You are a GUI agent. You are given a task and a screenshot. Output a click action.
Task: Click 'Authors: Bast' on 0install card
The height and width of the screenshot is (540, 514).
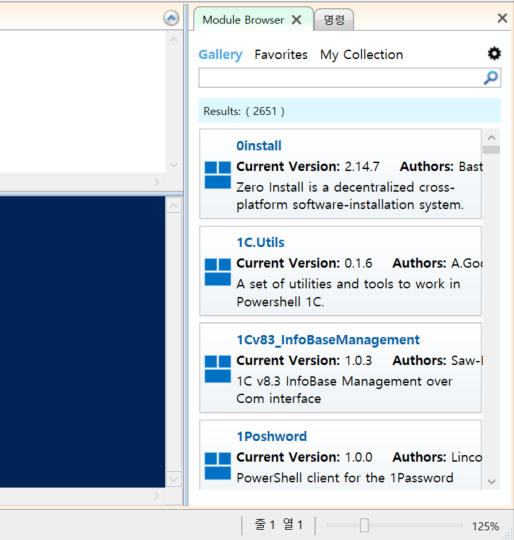[x=441, y=166]
